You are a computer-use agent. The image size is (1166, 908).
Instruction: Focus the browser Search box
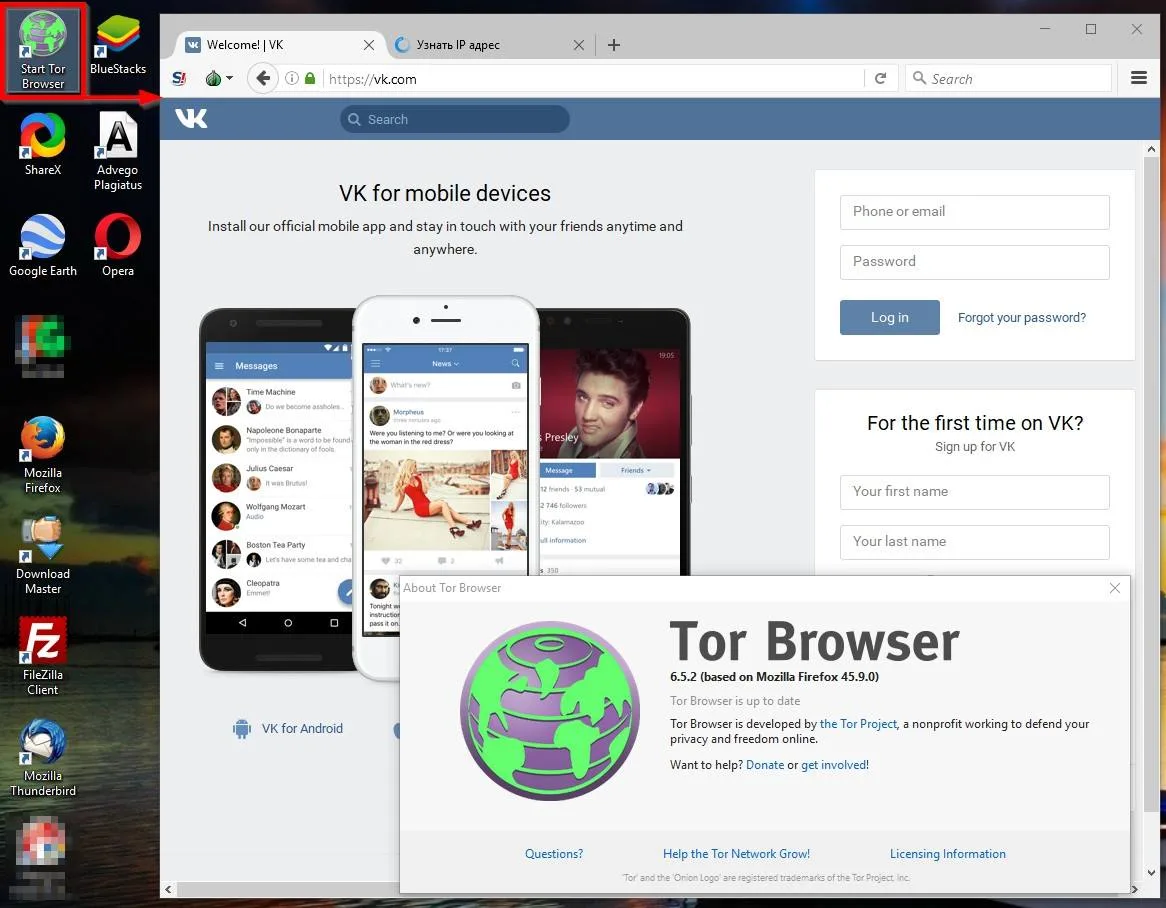tap(1008, 78)
